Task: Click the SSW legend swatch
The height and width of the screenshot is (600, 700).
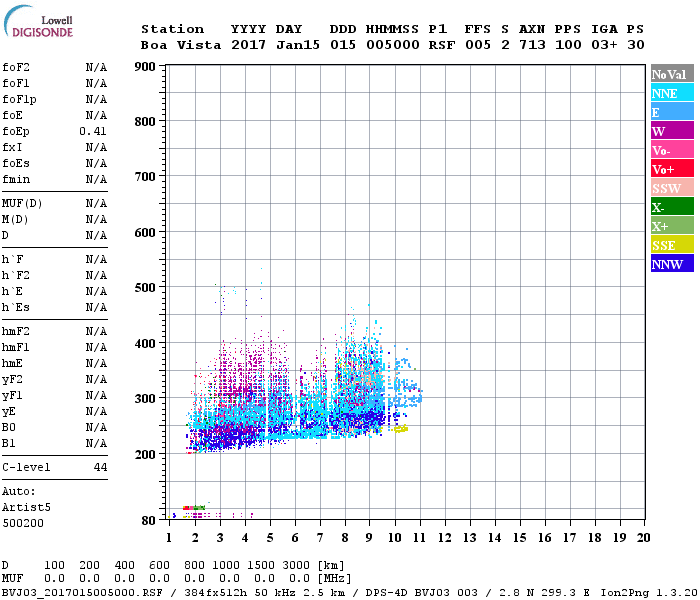Action: pyautogui.click(x=672, y=188)
